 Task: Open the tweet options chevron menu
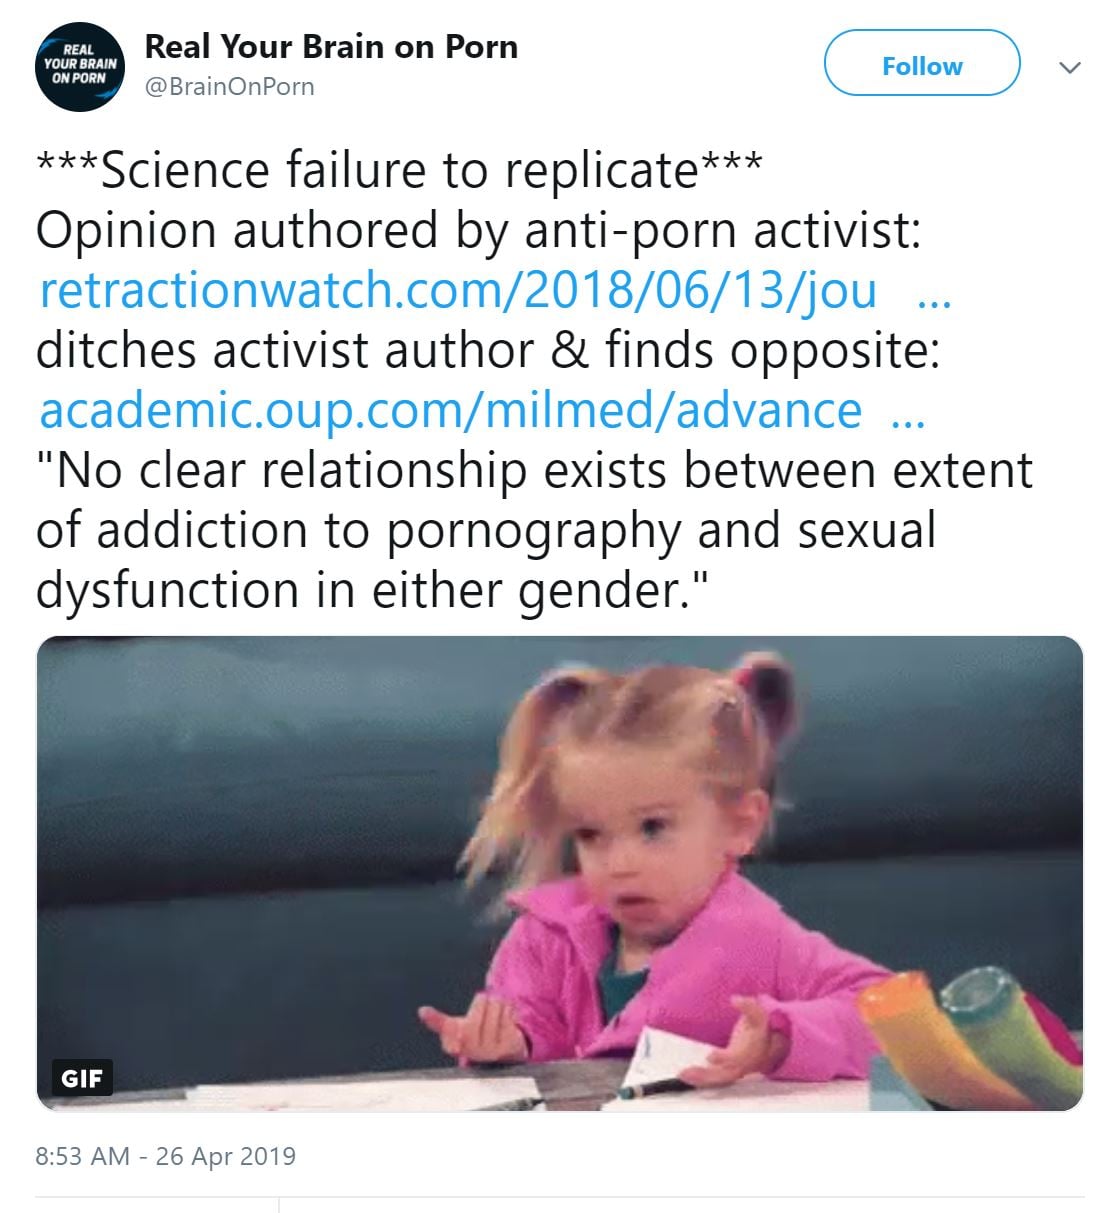pyautogui.click(x=1069, y=67)
